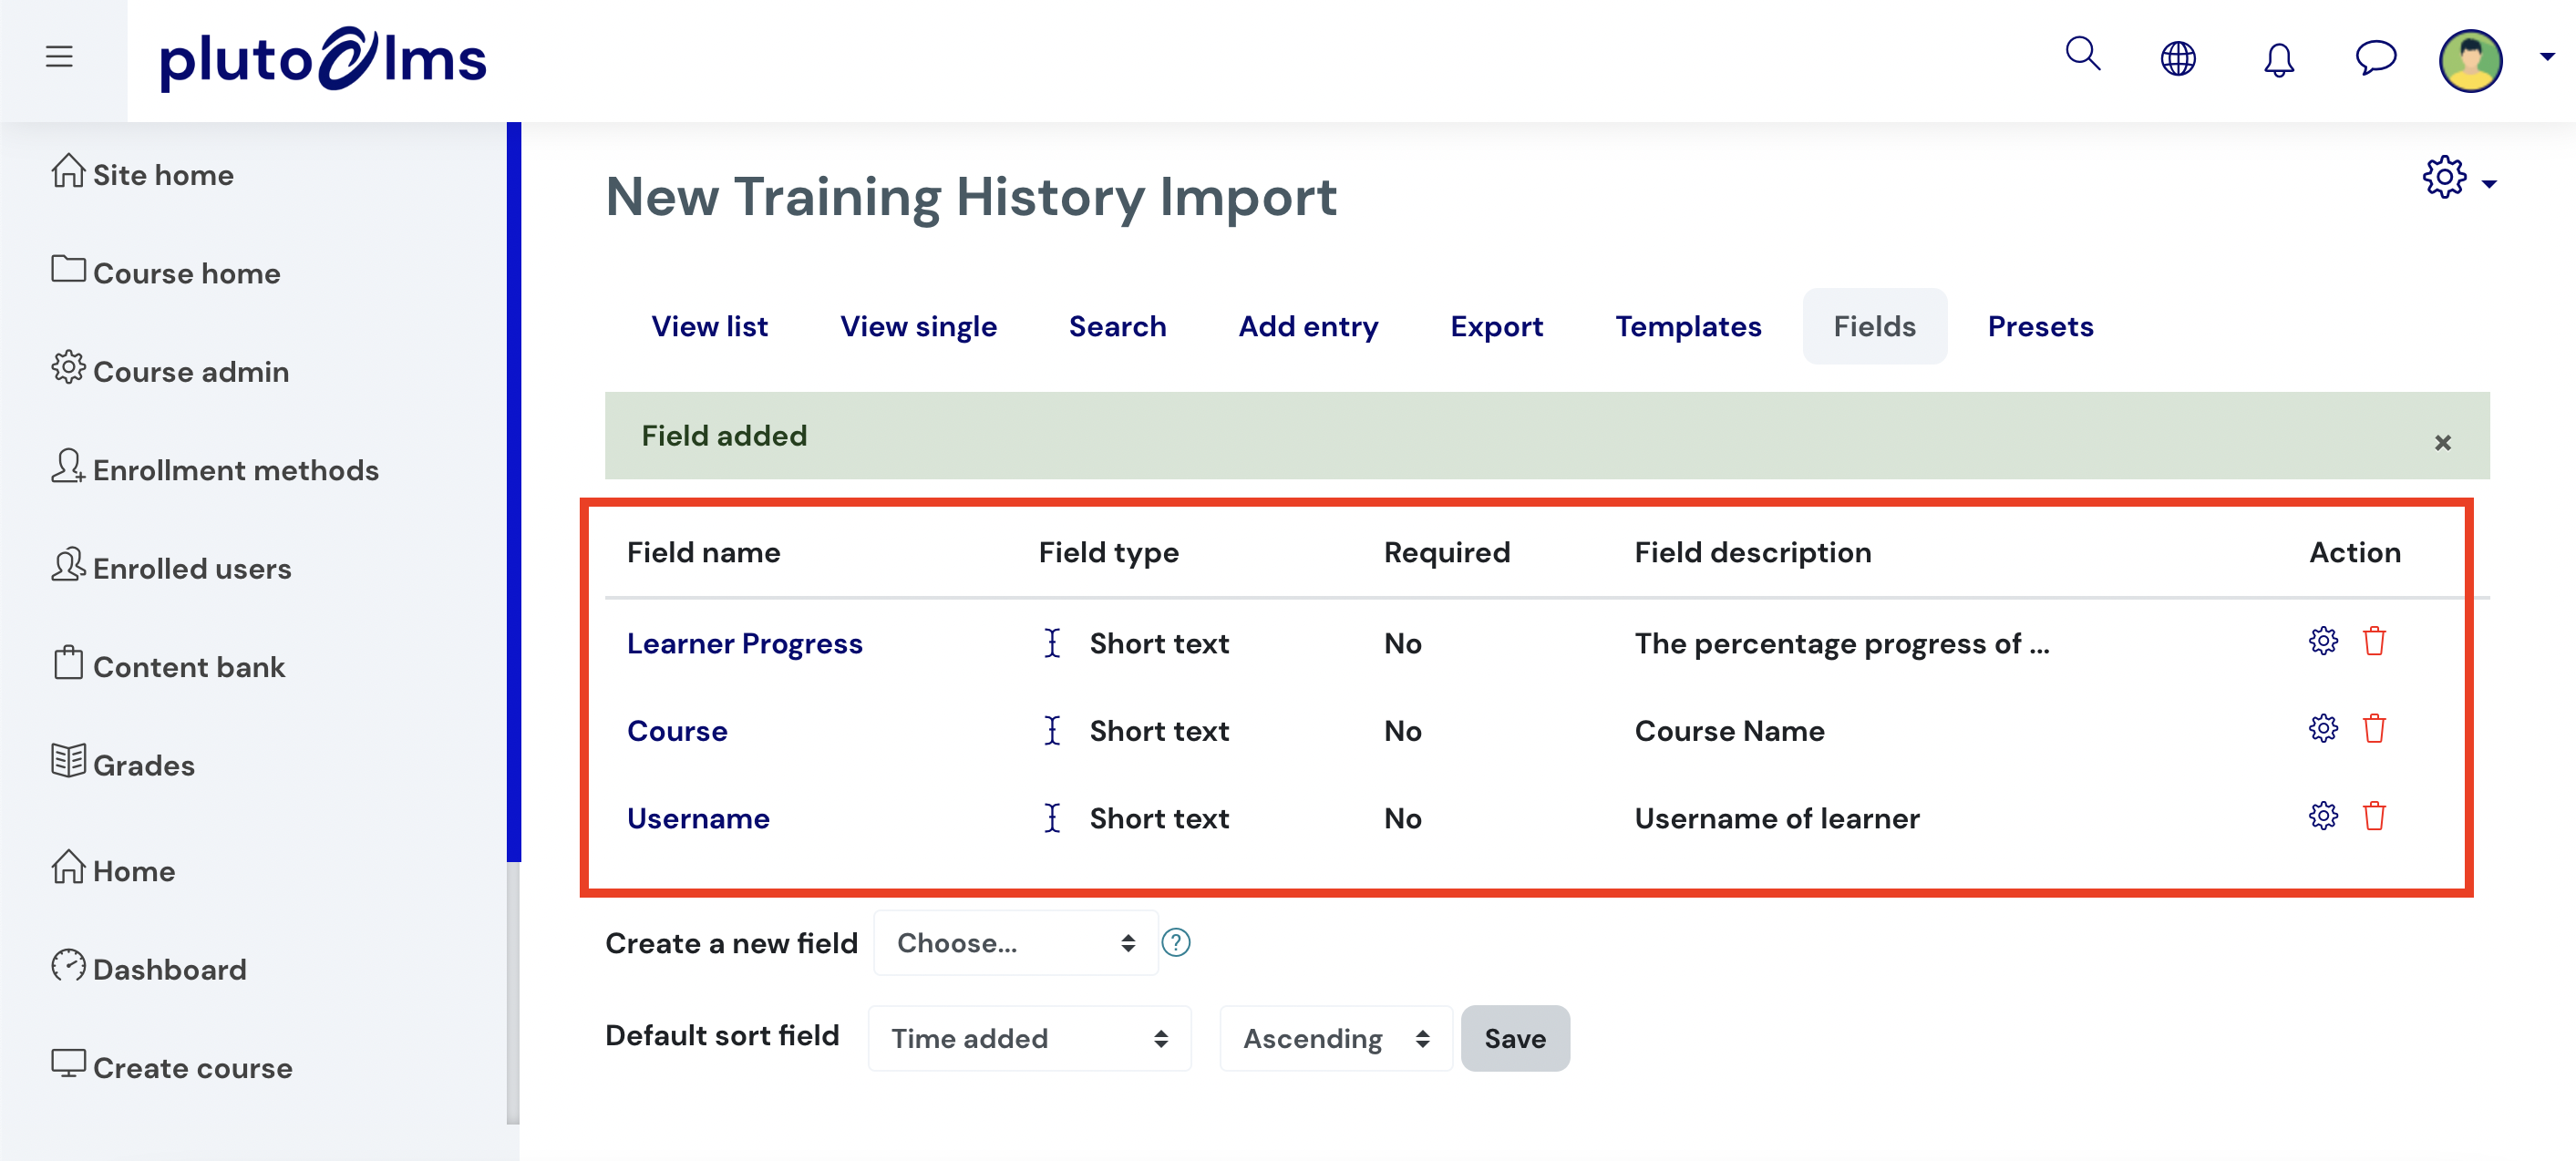Open Grades label

pos(144,765)
